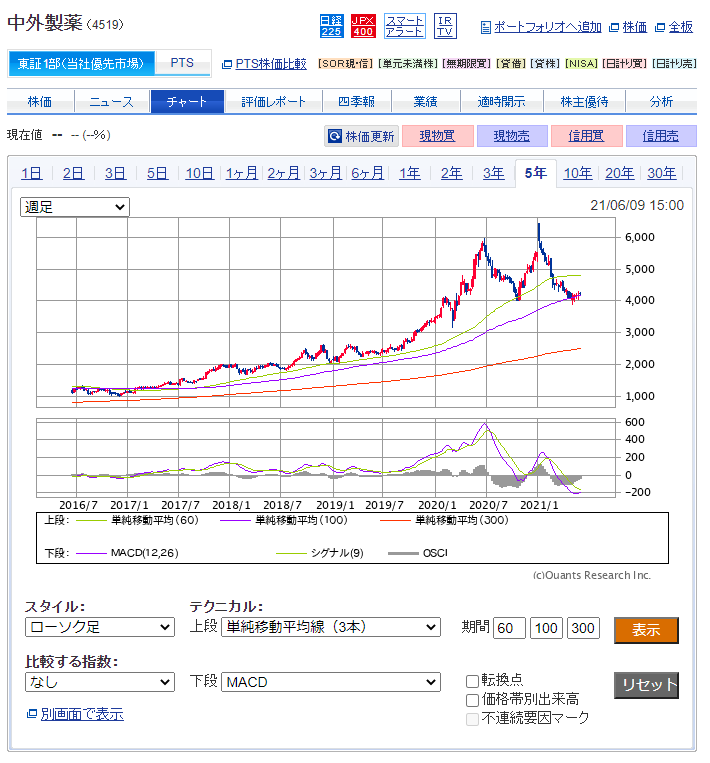This screenshot has width=710, height=763.
Task: Click the portfolio document icon
Action: (485, 27)
